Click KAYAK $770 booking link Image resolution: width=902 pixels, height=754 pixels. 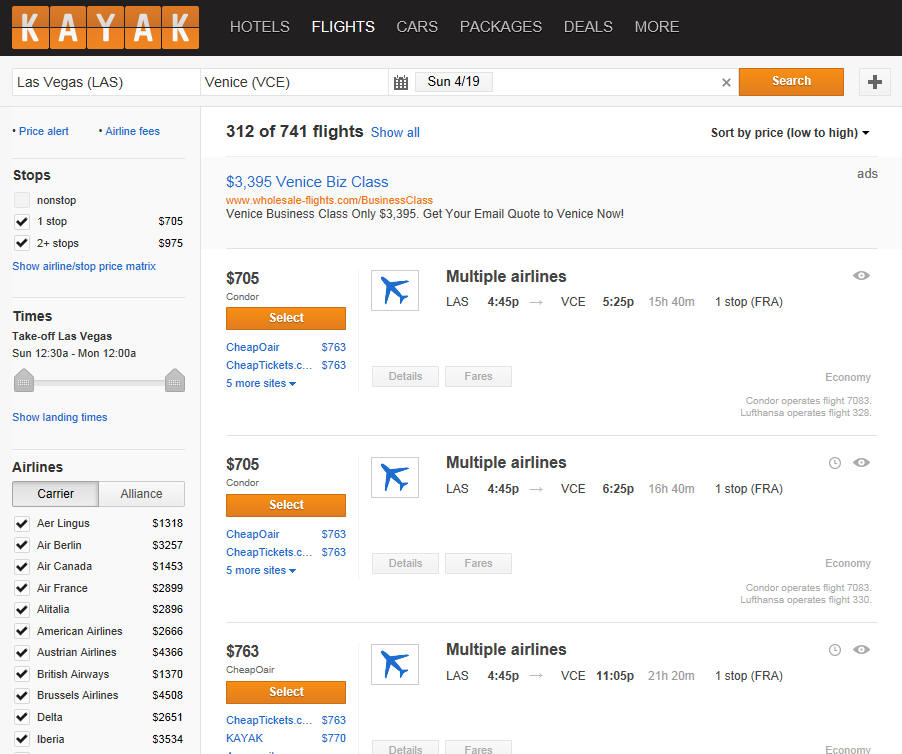coord(286,738)
